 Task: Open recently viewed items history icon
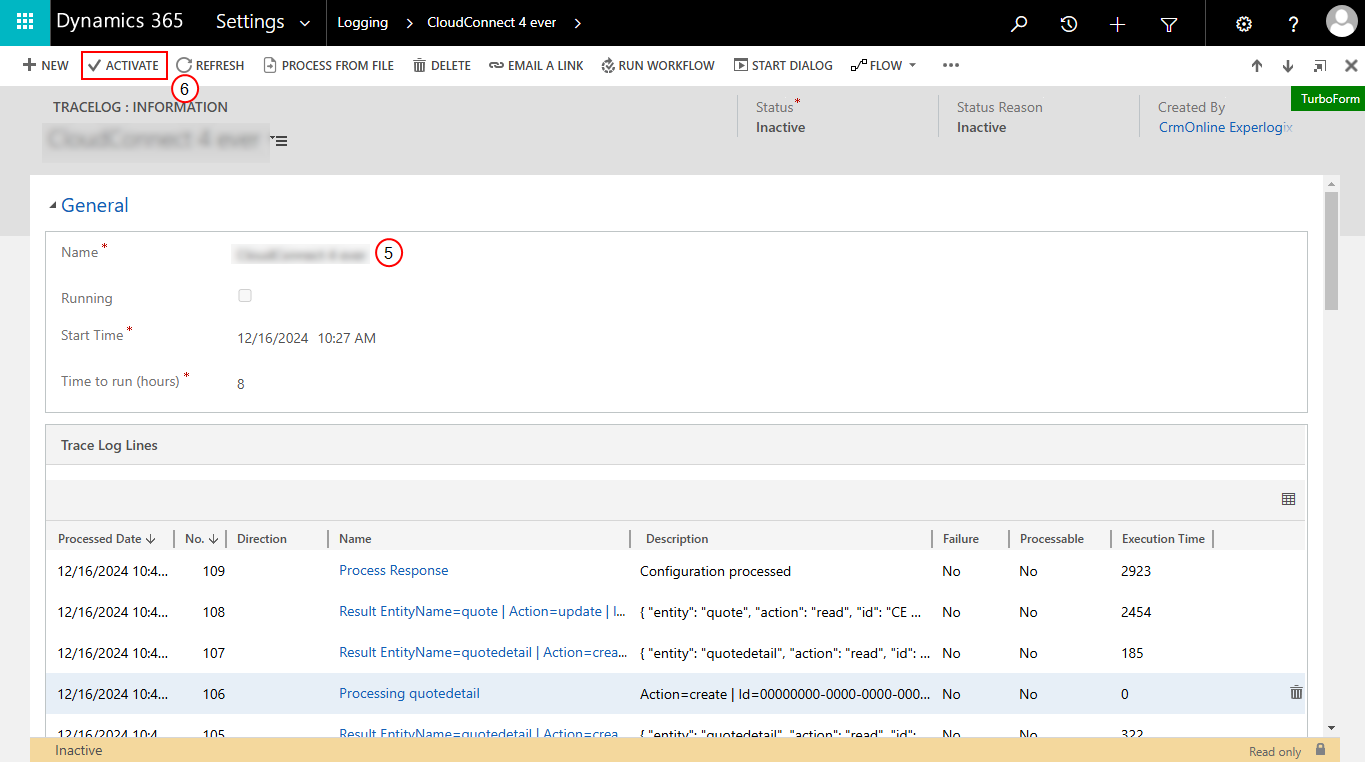pyautogui.click(x=1069, y=23)
